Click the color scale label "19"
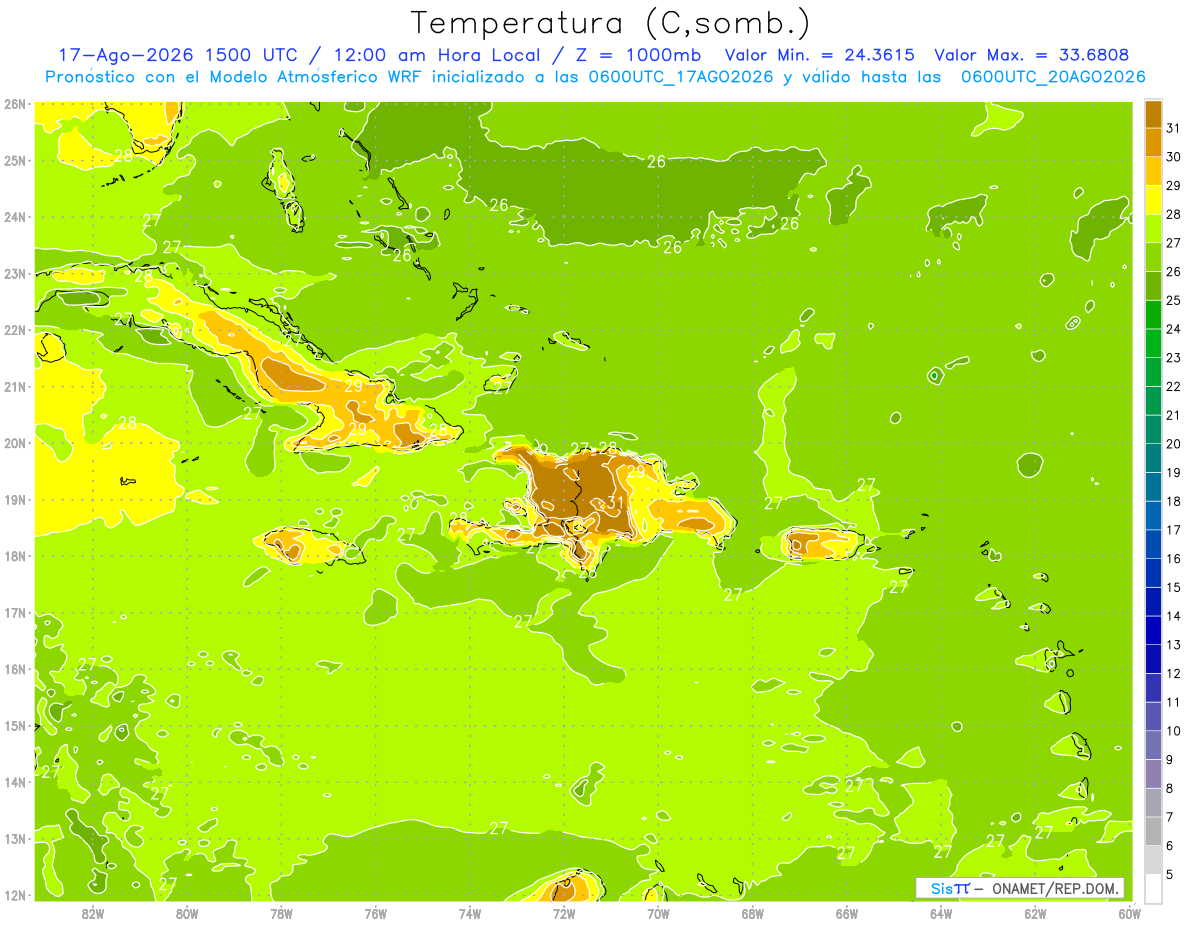 1174,473
